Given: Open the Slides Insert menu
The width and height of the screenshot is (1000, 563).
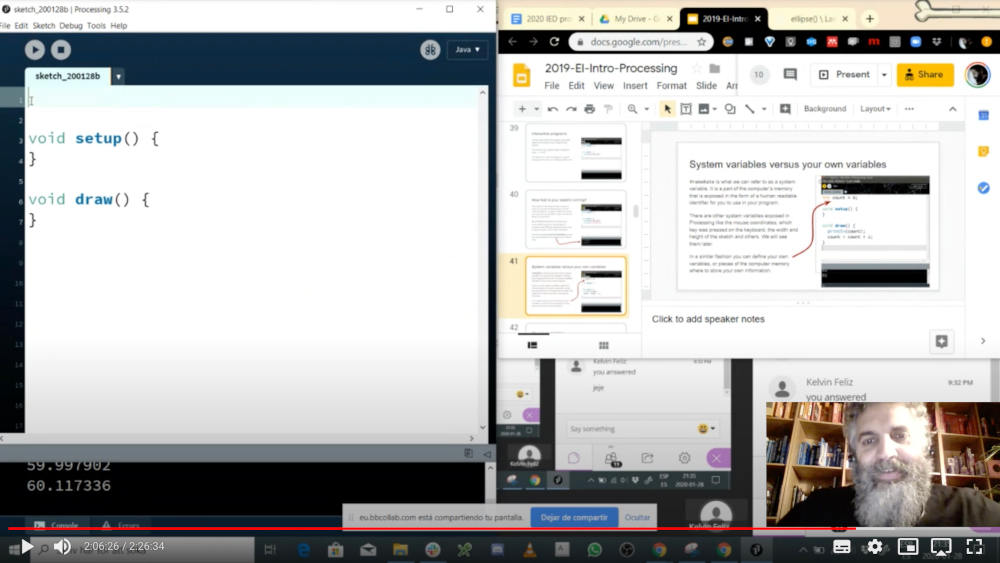Looking at the screenshot, I should pos(635,85).
